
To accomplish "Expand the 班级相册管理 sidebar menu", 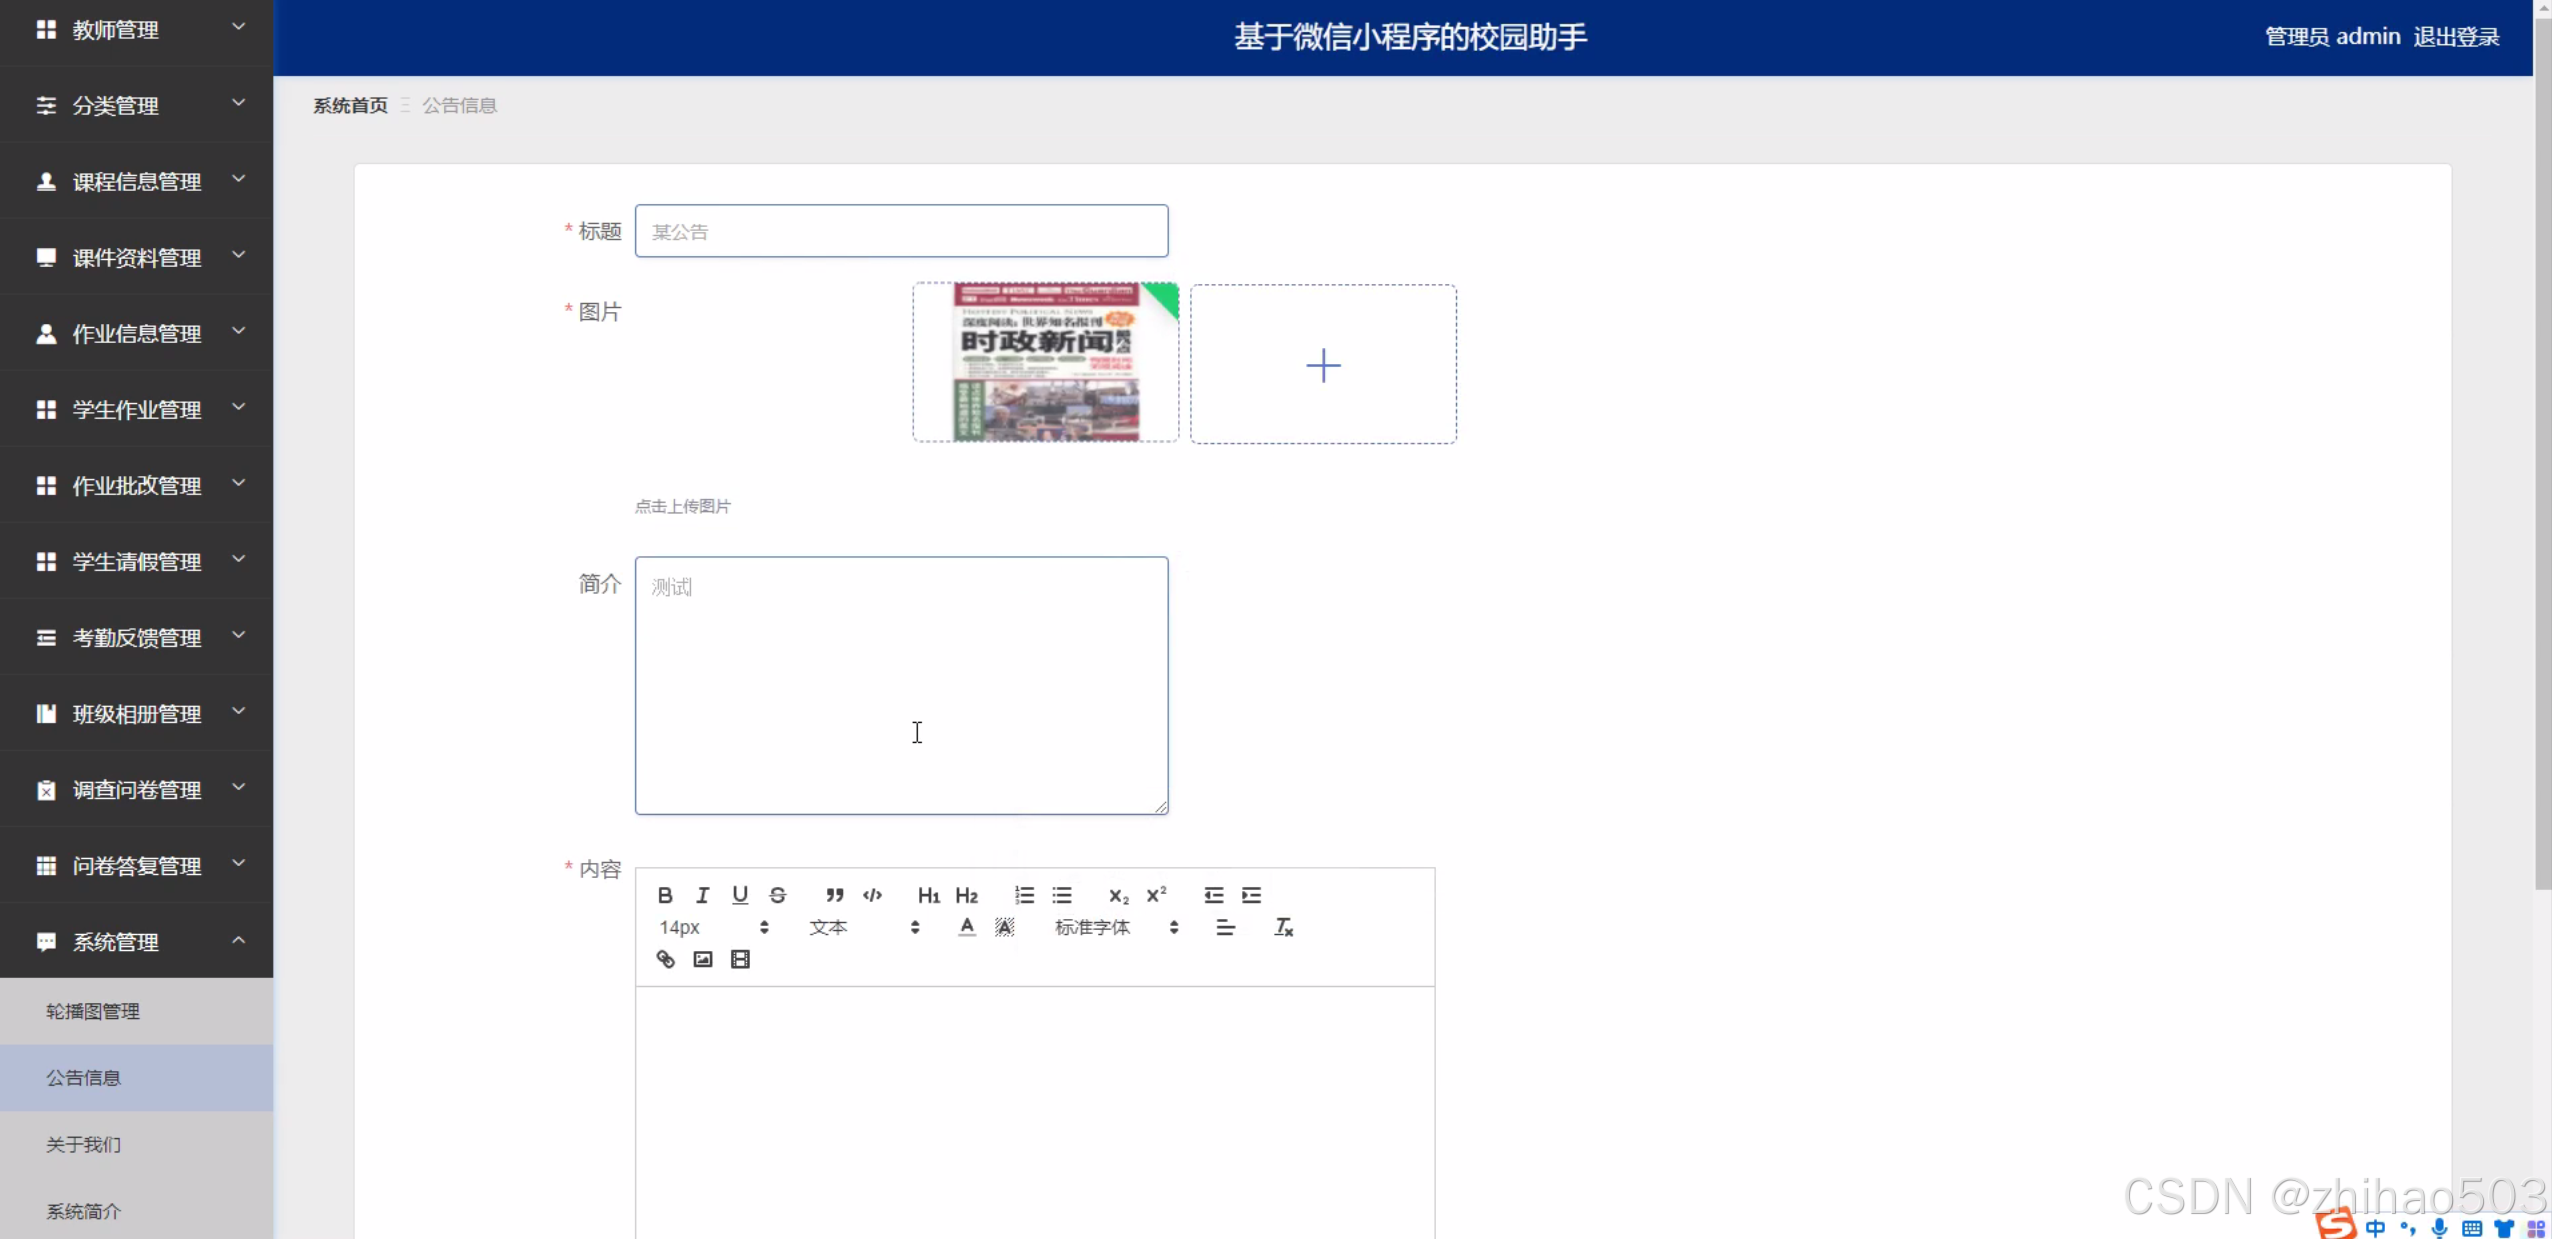I will click(x=137, y=713).
